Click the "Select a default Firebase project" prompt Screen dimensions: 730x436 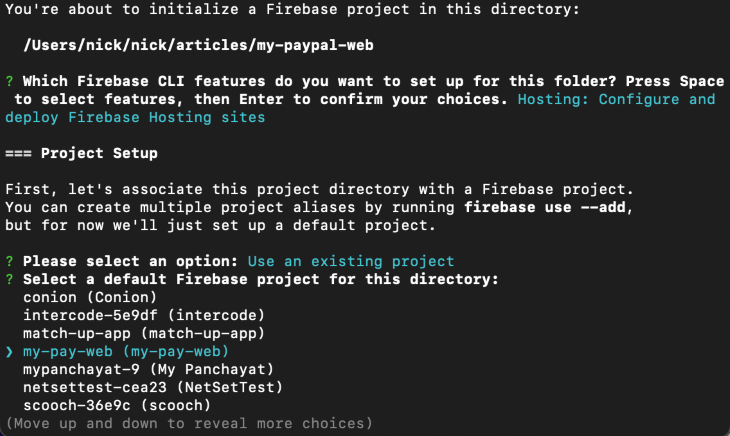tap(260, 279)
